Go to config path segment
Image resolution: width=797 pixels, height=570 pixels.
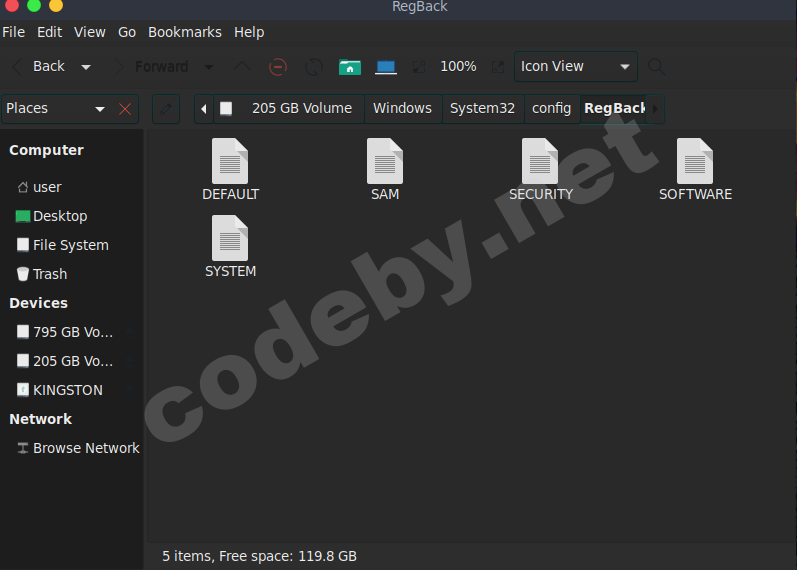pos(551,109)
